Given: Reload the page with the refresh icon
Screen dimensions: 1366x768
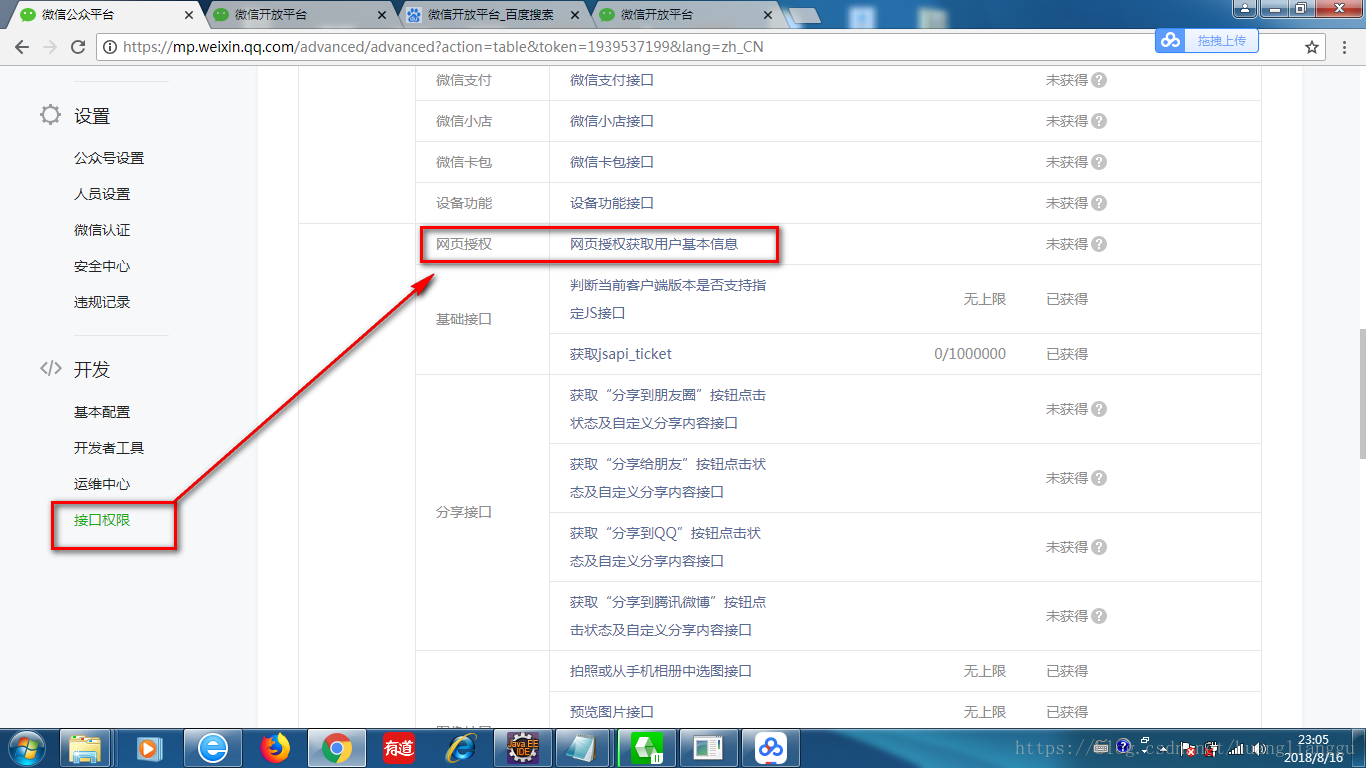Looking at the screenshot, I should click(79, 47).
